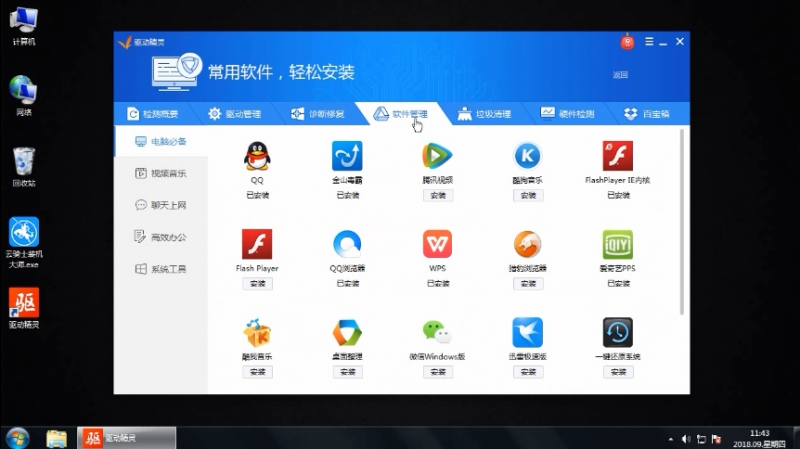800x449 pixels.
Task: Click the 酷狗音乐 blue K icon
Action: click(x=528, y=156)
